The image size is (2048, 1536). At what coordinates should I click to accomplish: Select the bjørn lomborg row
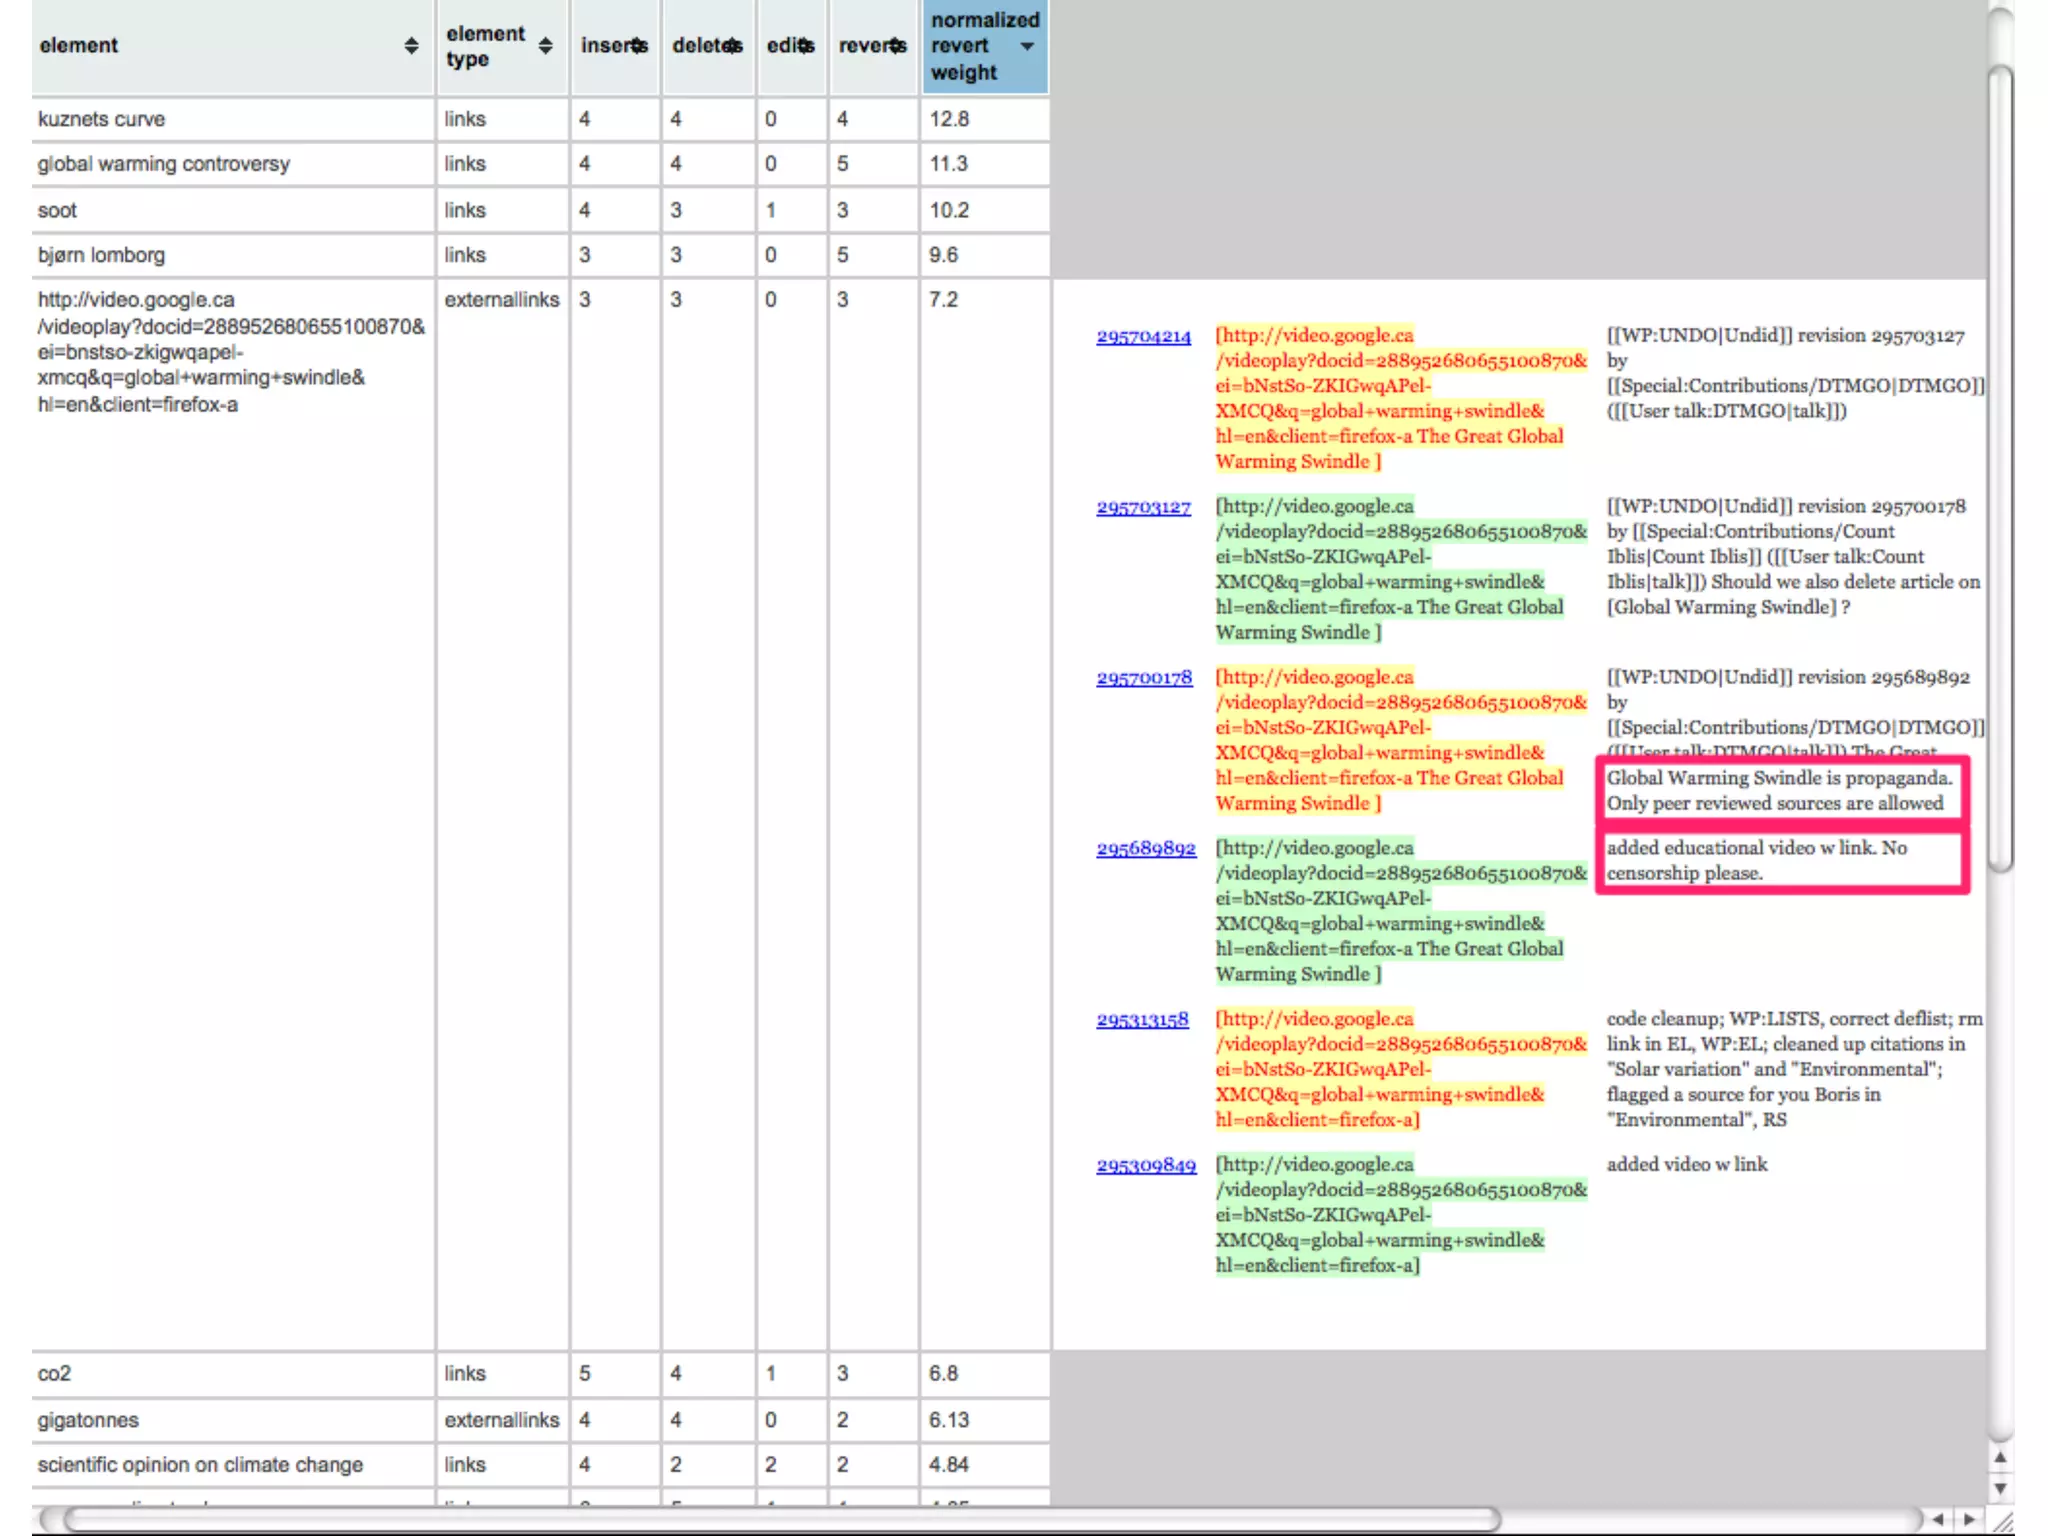click(101, 255)
